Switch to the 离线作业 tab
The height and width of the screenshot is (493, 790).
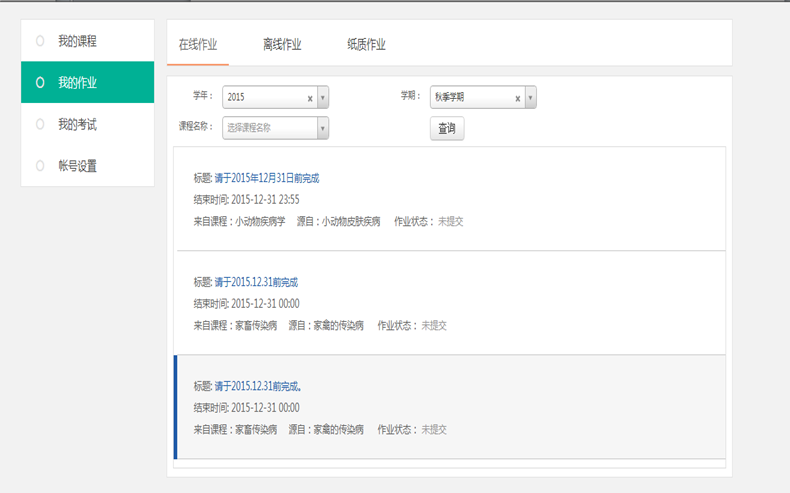pos(282,45)
